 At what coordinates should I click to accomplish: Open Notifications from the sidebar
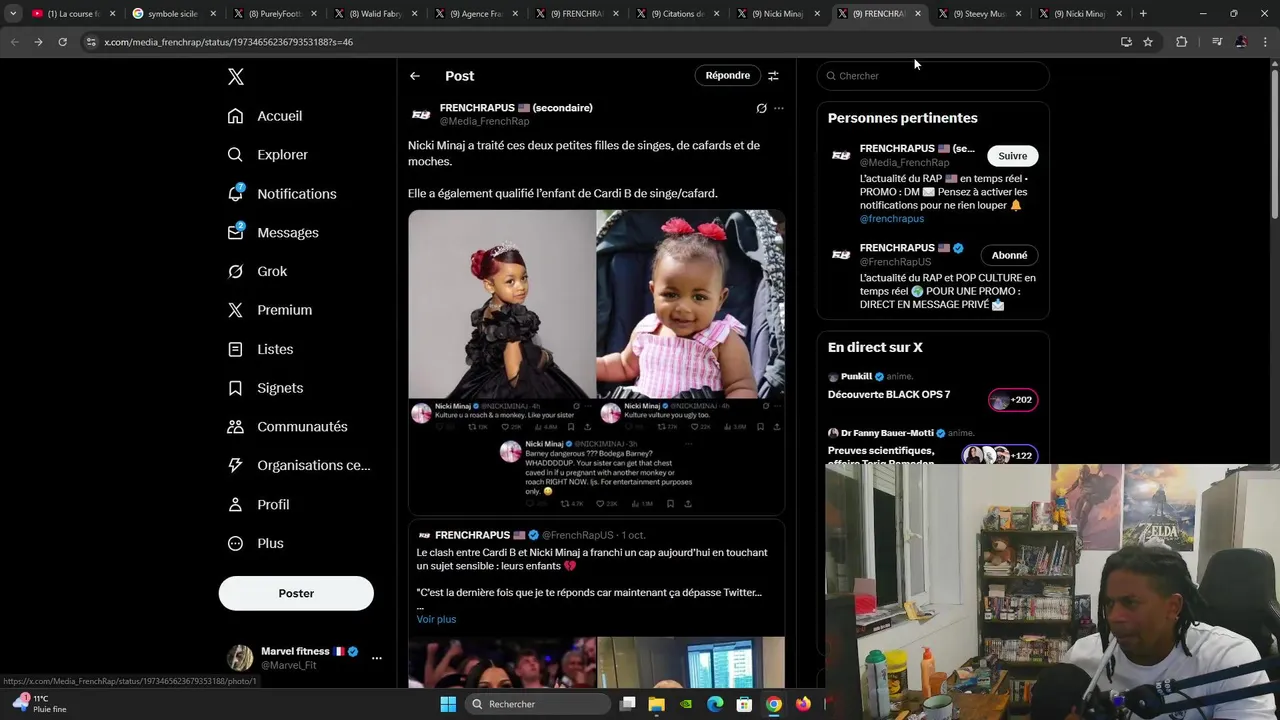pyautogui.click(x=282, y=194)
